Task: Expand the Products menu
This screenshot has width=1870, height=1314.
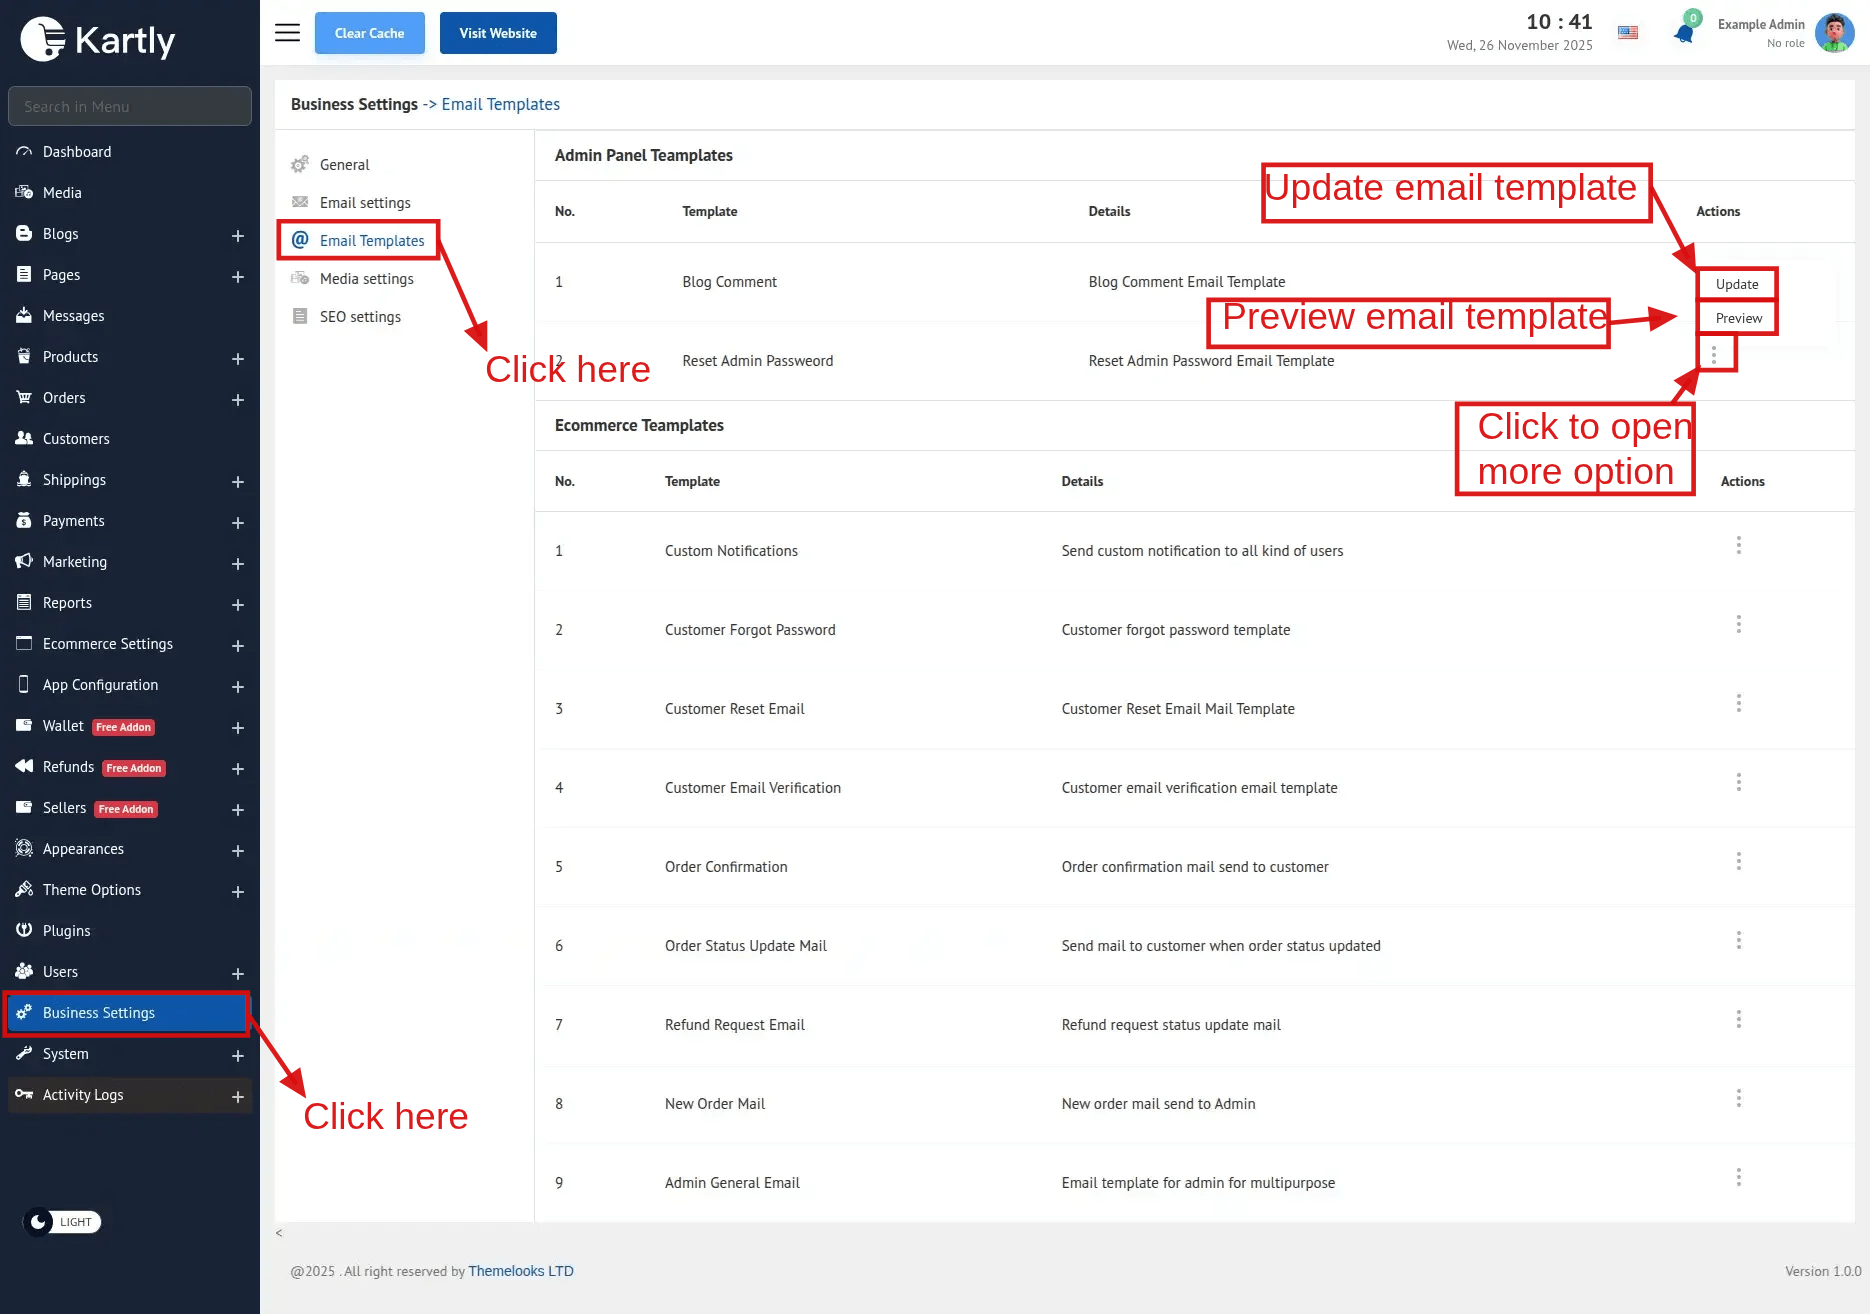Action: pos(237,358)
